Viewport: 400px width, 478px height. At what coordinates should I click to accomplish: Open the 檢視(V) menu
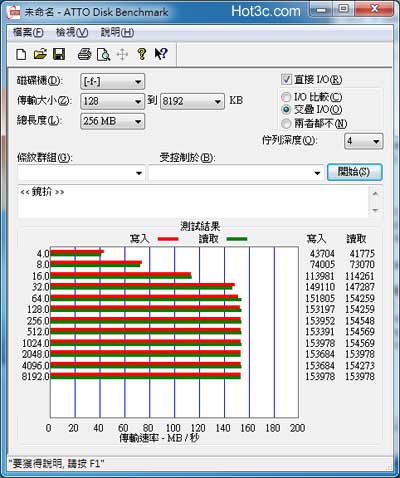click(x=72, y=32)
